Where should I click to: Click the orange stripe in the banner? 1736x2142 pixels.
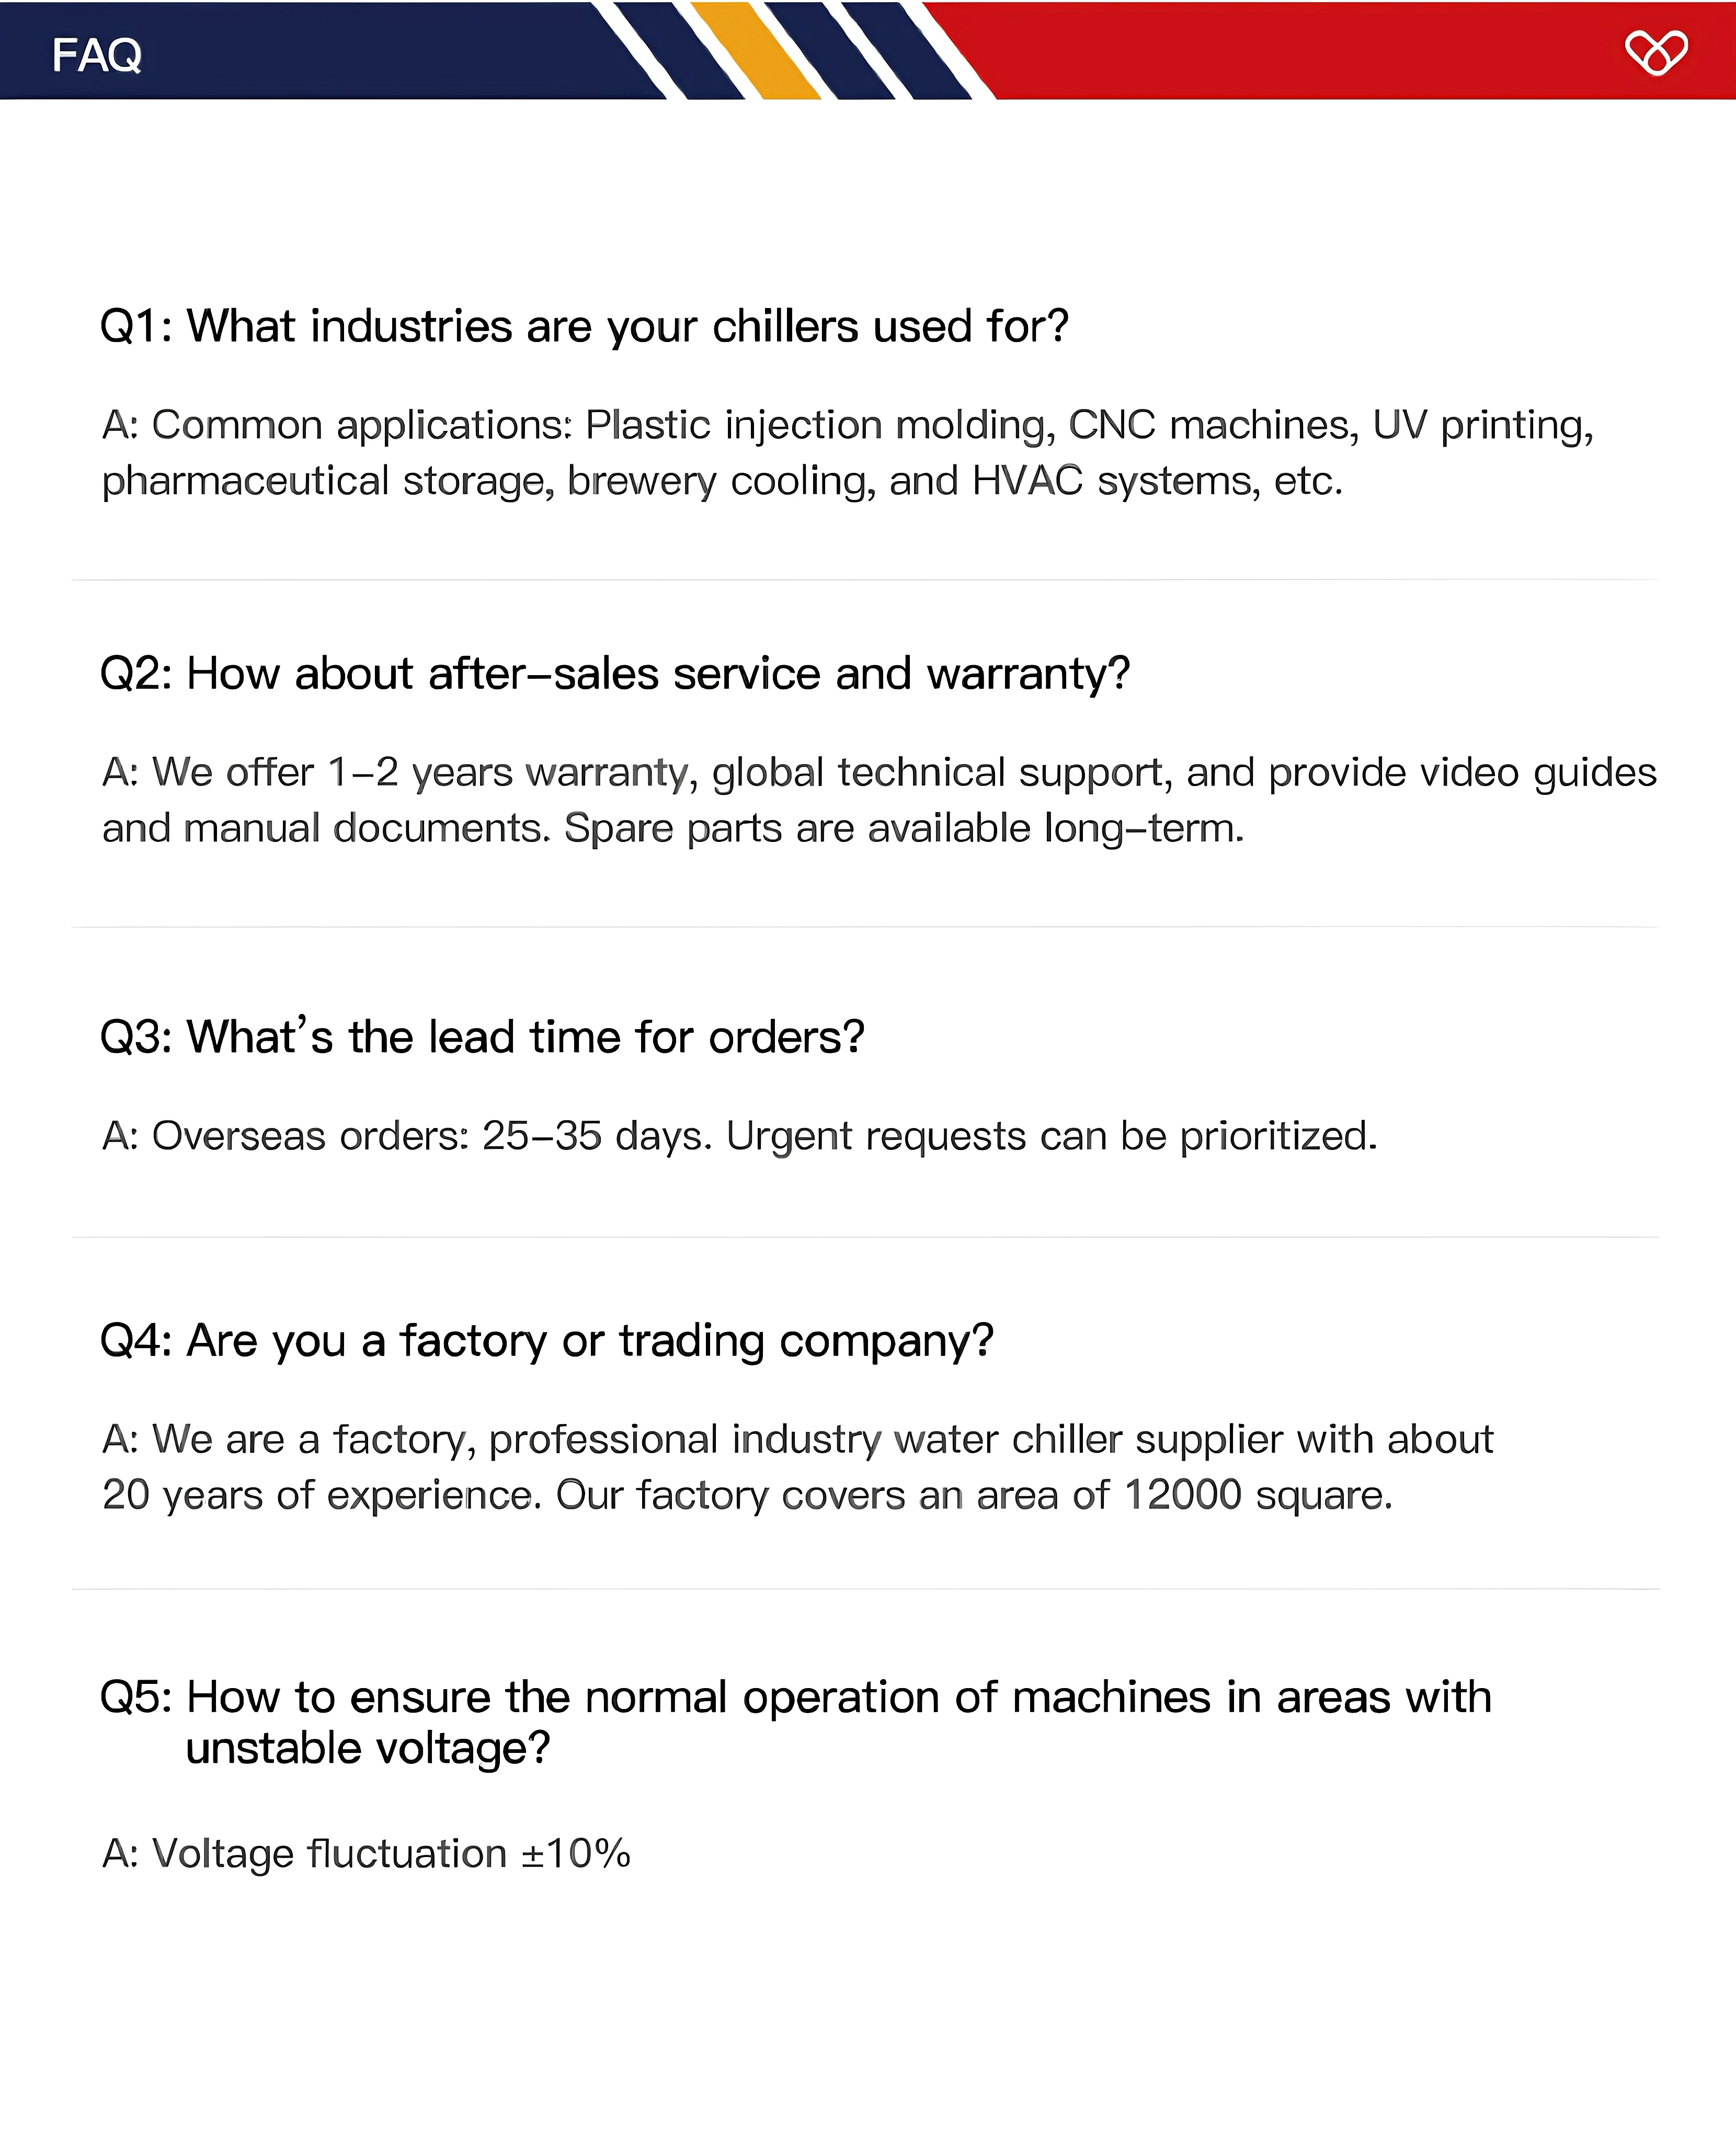[755, 50]
